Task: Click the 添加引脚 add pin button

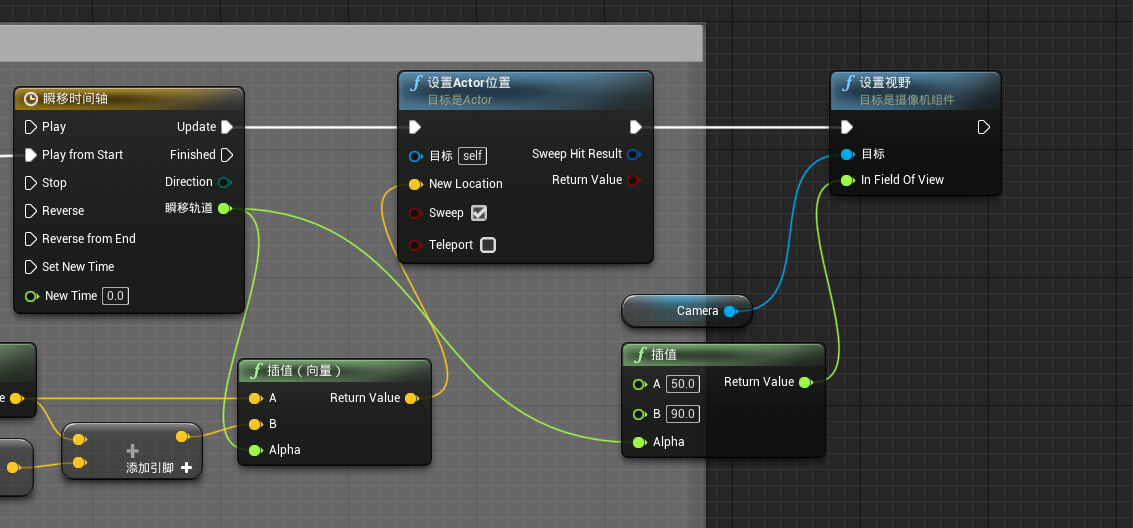Action: point(159,468)
